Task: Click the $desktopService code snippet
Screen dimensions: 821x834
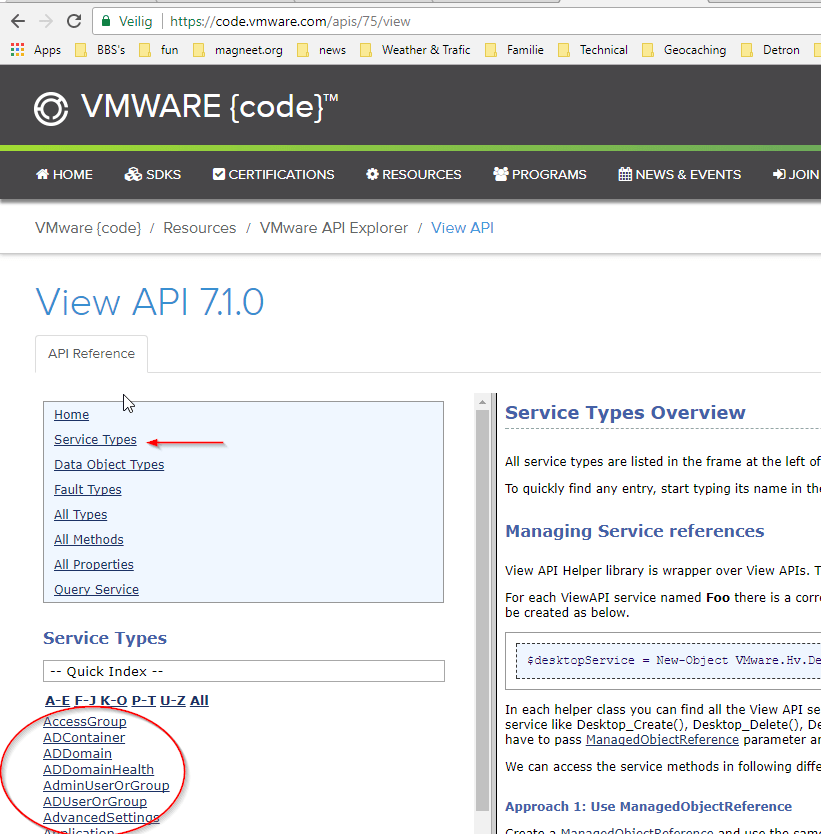Action: [x=673, y=661]
